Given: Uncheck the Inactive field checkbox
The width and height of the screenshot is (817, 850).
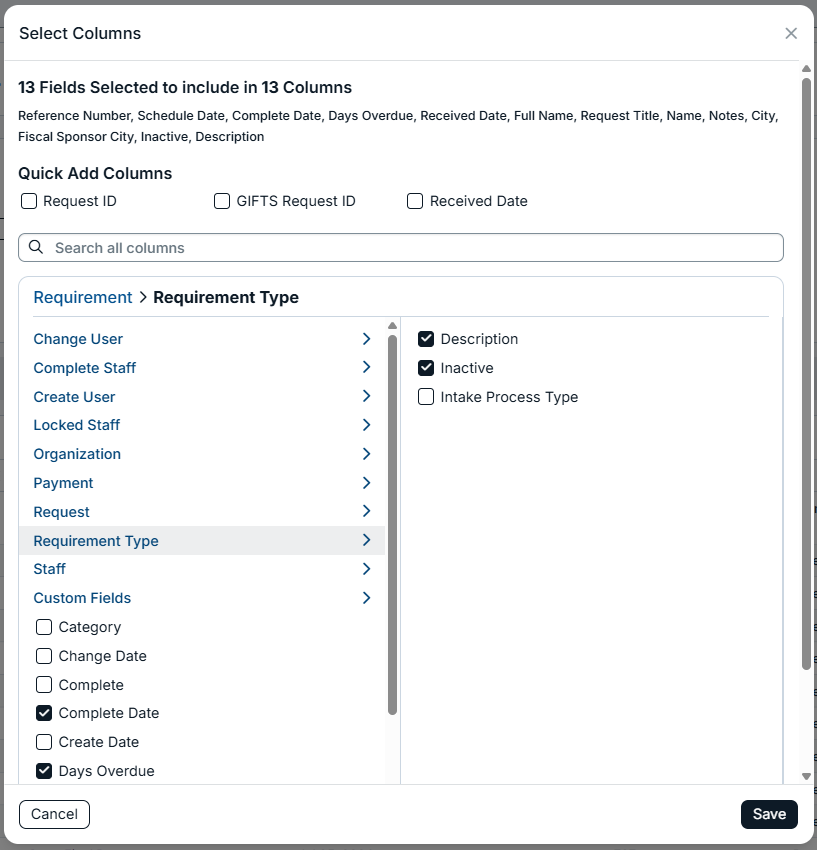Looking at the screenshot, I should coord(426,368).
